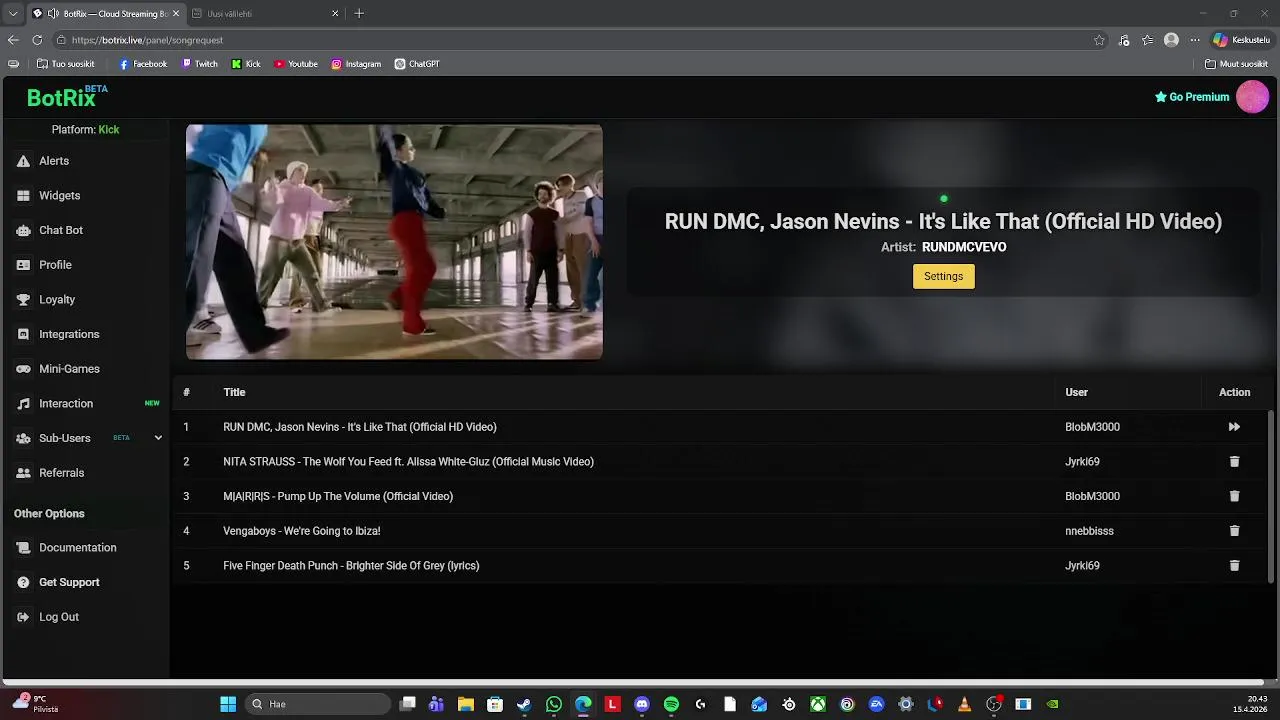This screenshot has width=1280, height=720.
Task: Click the User column header
Action: (1076, 392)
